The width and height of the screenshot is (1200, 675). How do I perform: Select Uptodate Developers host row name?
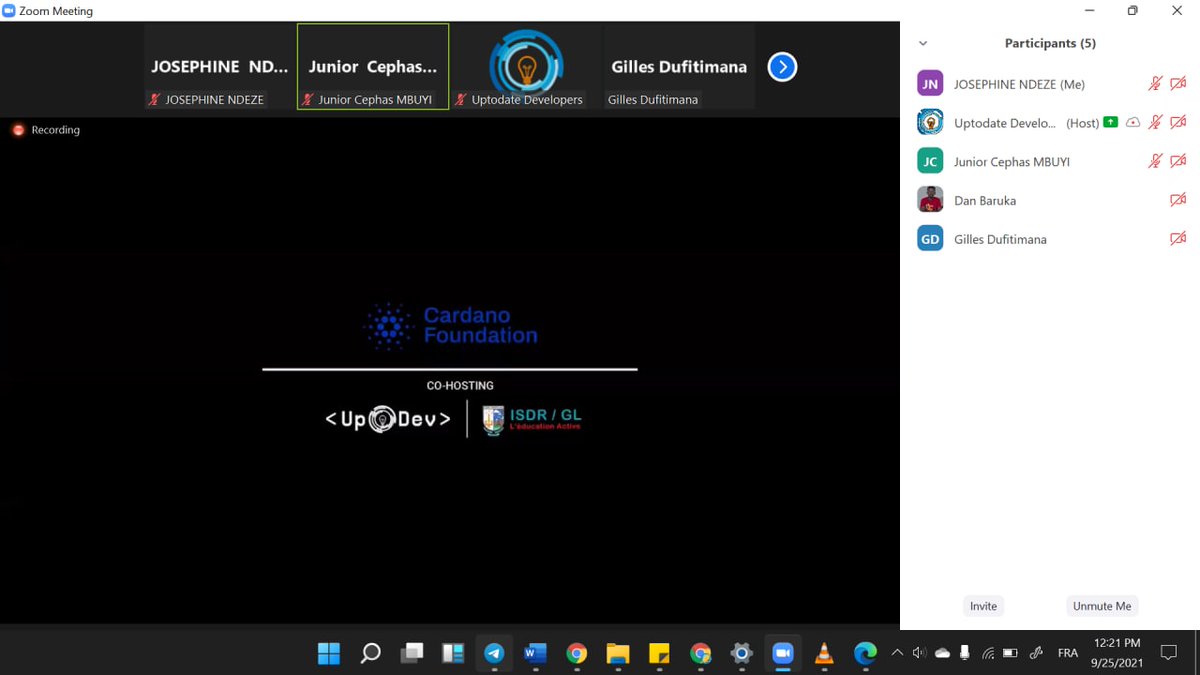point(1004,123)
